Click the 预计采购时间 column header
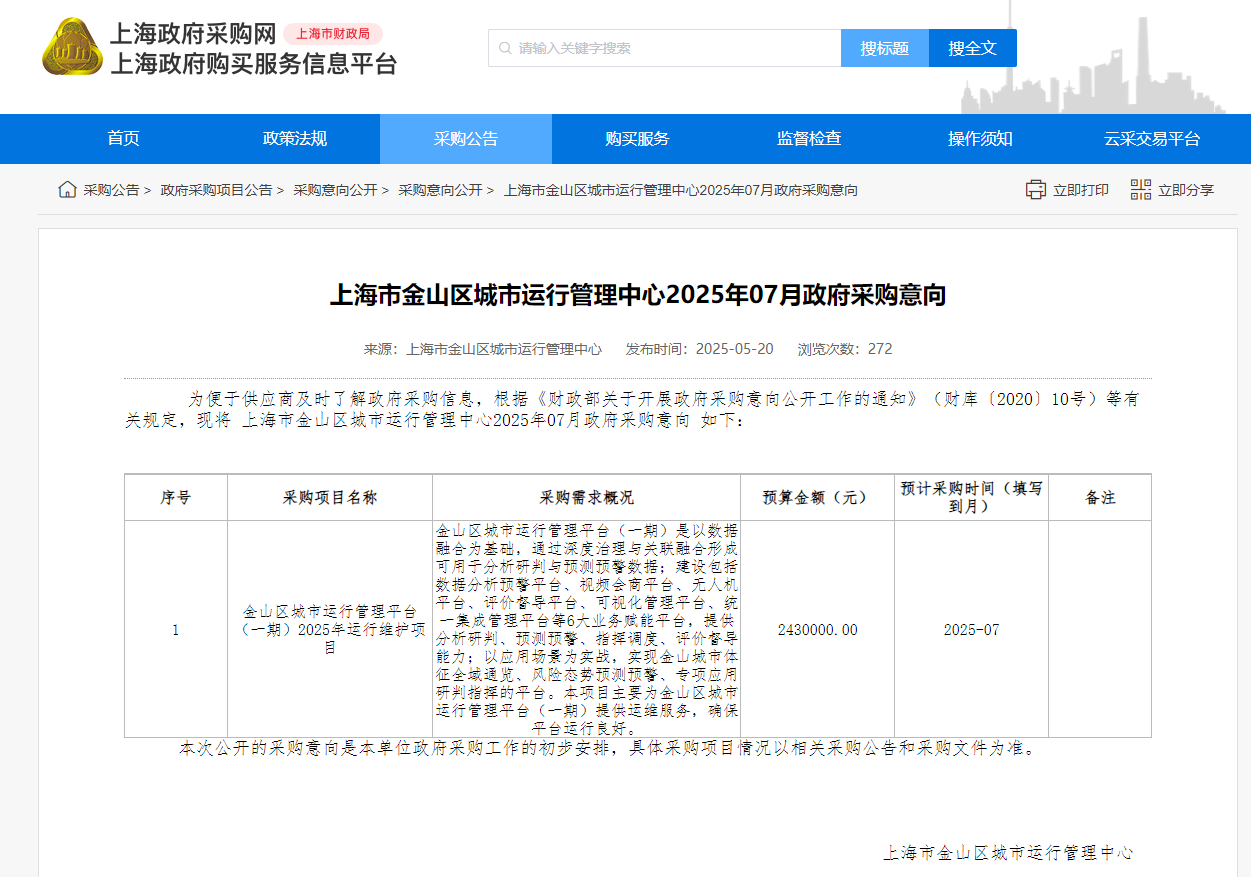Screen dimensions: 1251x877 point(972,497)
